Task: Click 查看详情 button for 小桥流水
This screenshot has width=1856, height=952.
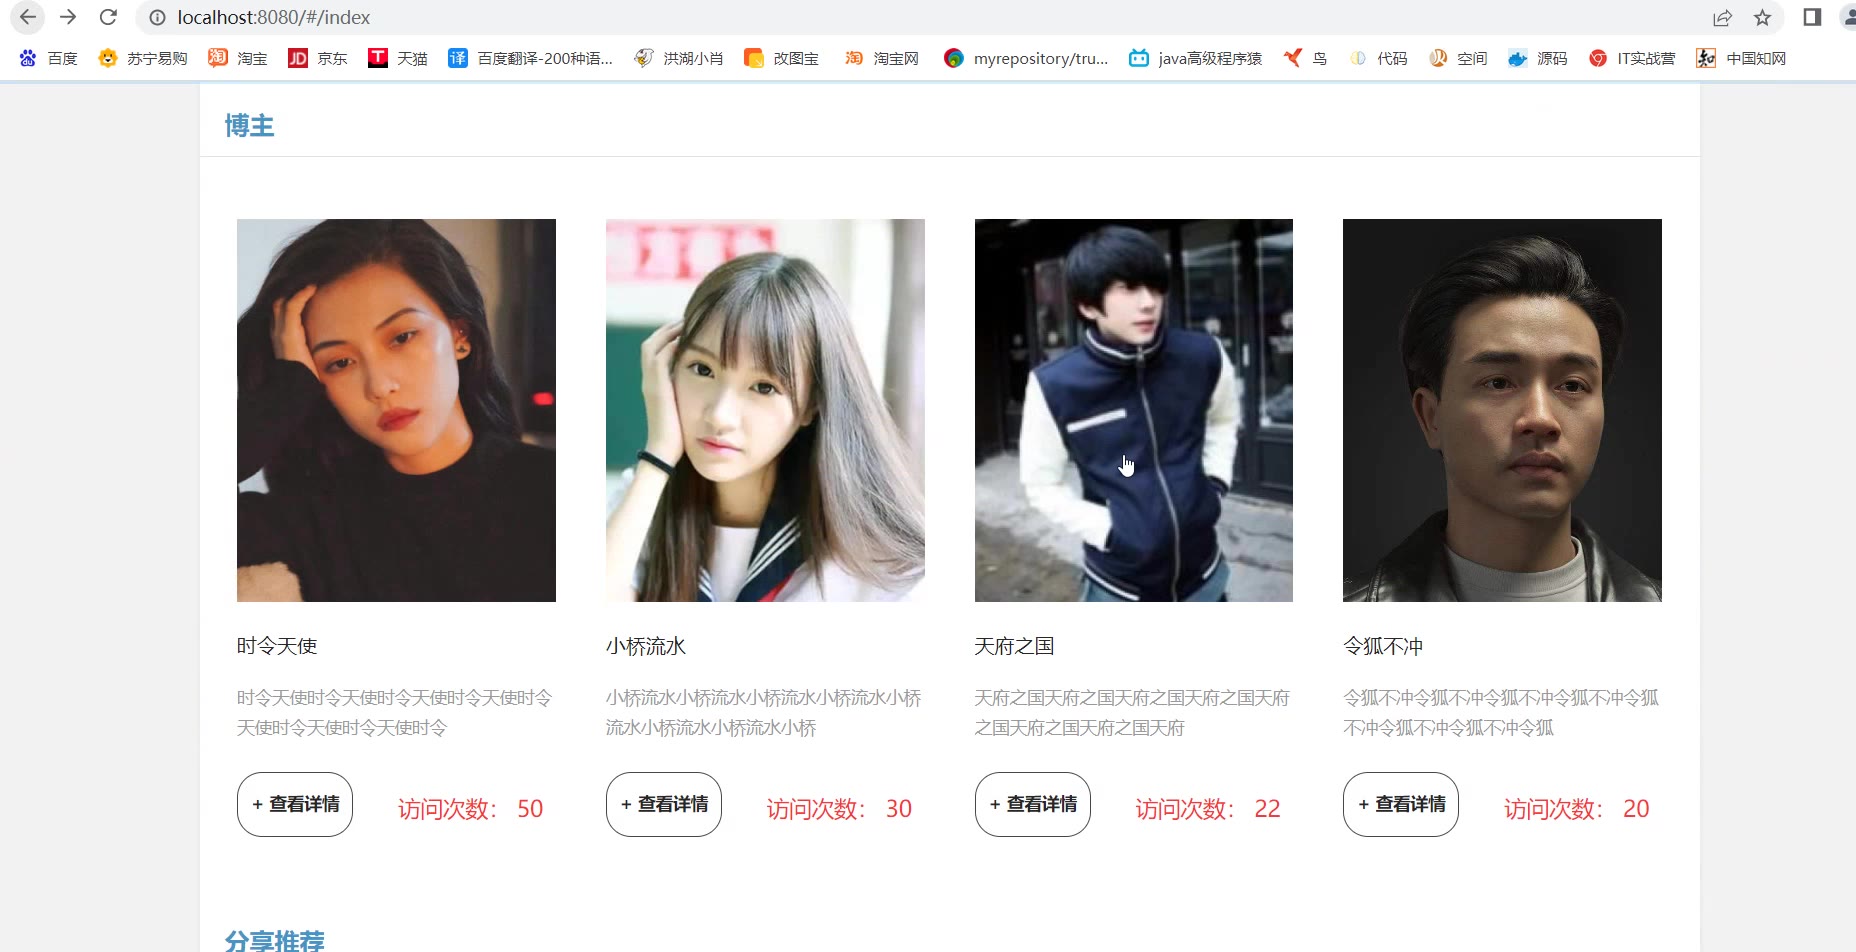Action: [x=664, y=804]
